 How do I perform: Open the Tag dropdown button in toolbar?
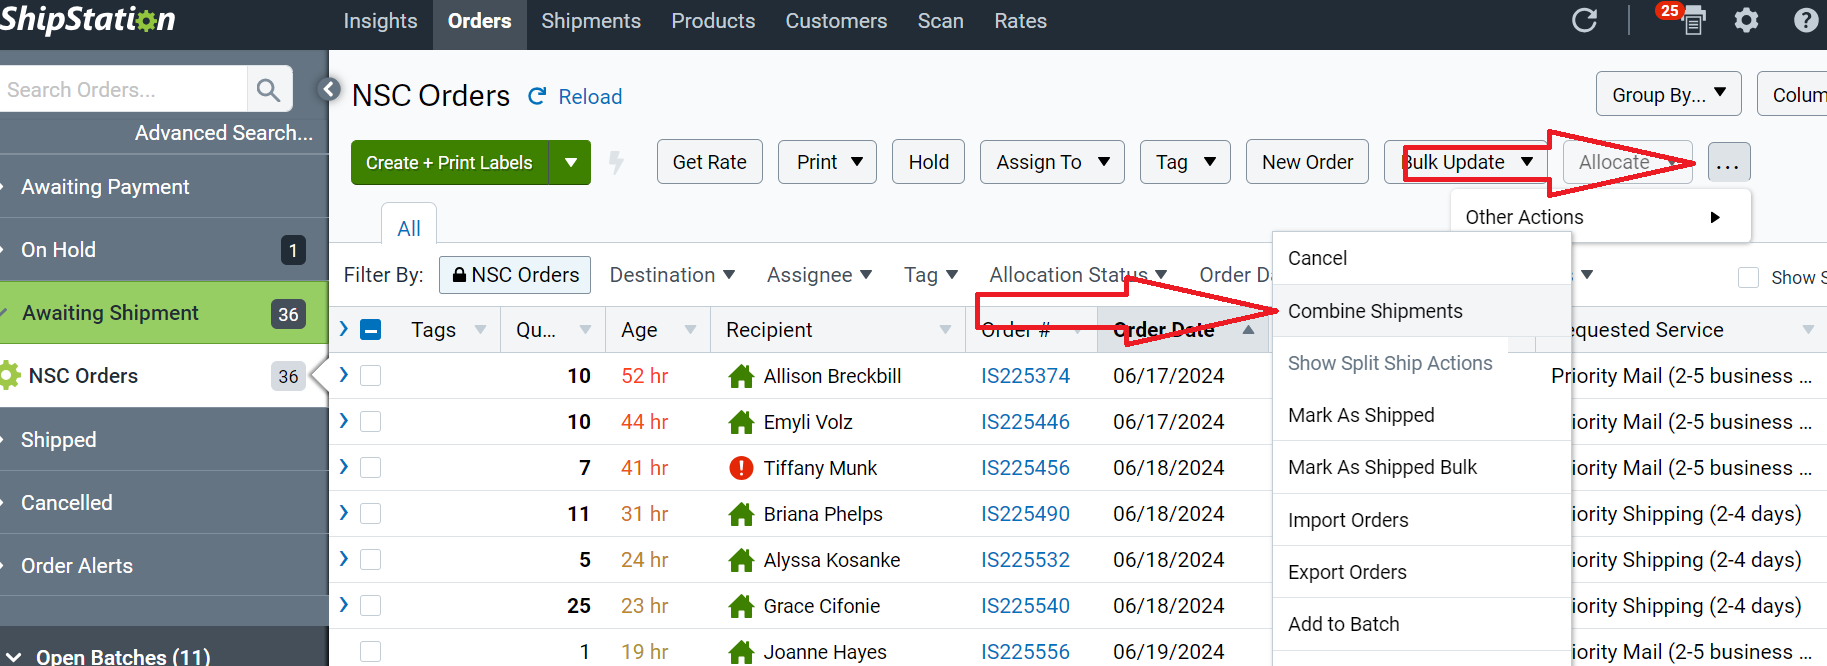(x=1185, y=162)
